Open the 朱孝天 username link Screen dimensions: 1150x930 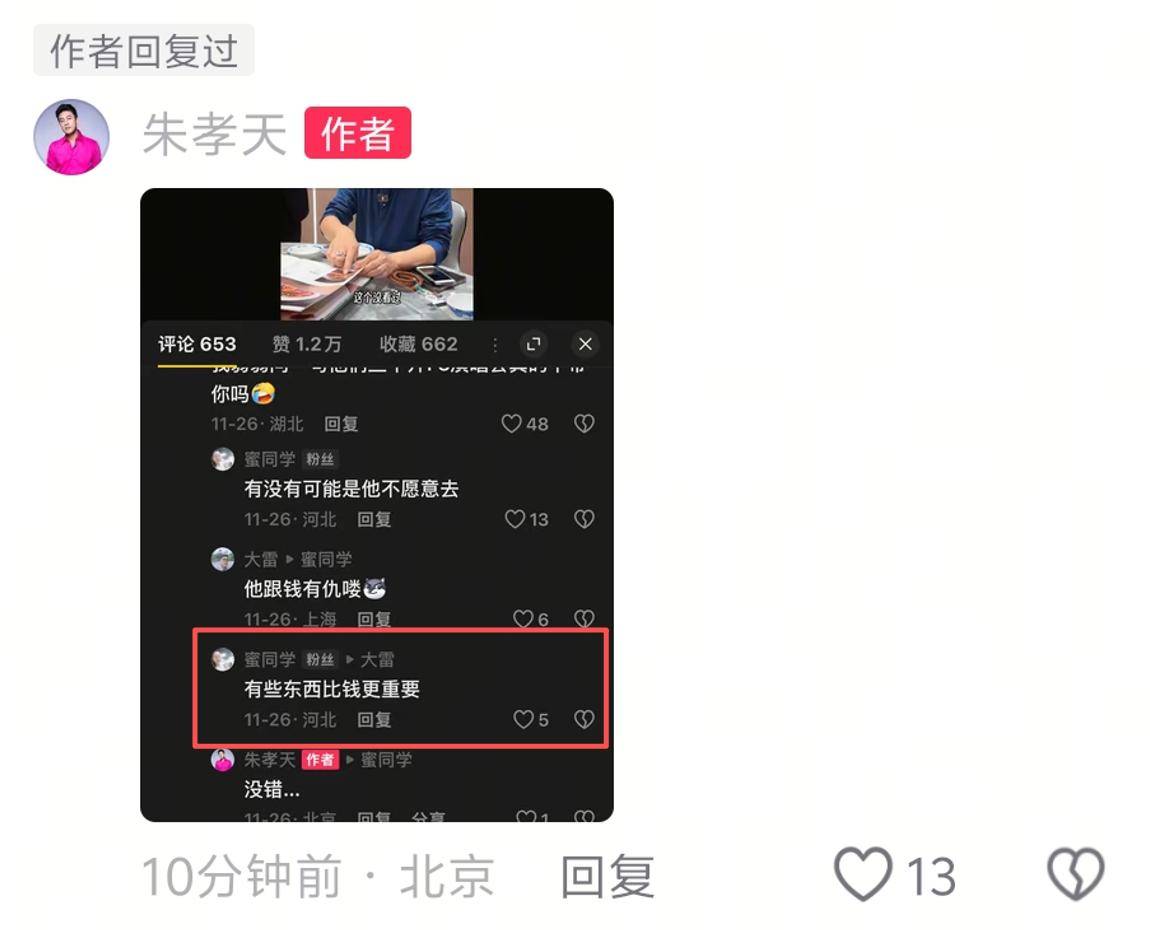214,135
